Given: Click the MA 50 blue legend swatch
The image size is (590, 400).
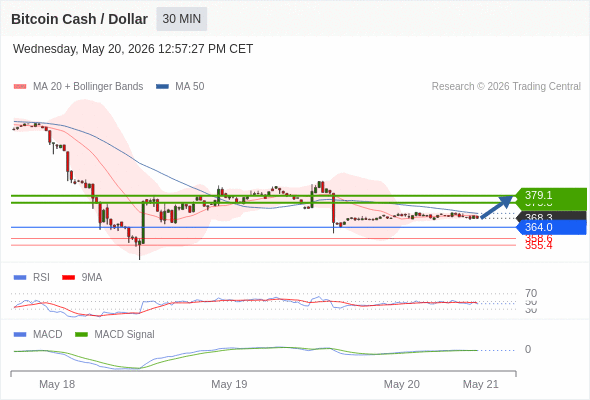Looking at the screenshot, I should point(162,87).
